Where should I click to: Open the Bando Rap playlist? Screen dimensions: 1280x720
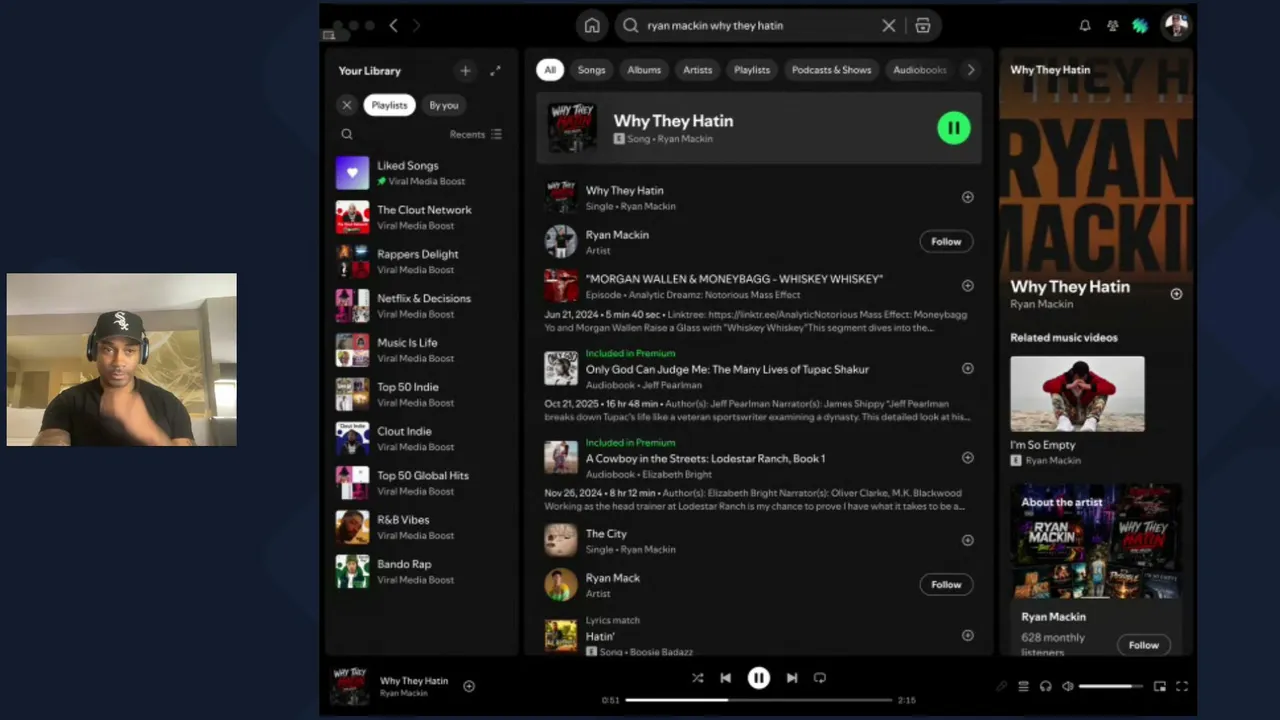420,571
